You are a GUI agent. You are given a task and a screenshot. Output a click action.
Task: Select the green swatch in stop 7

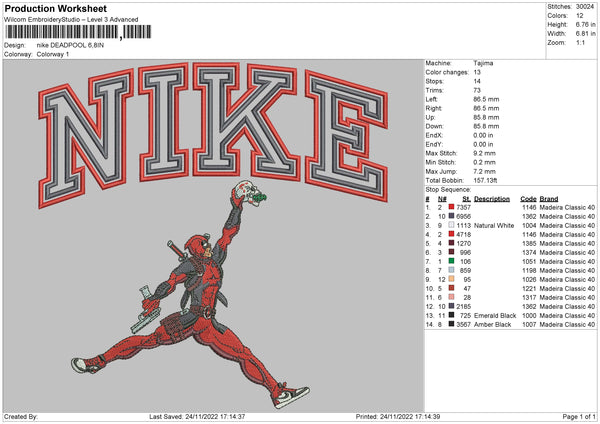(x=452, y=261)
